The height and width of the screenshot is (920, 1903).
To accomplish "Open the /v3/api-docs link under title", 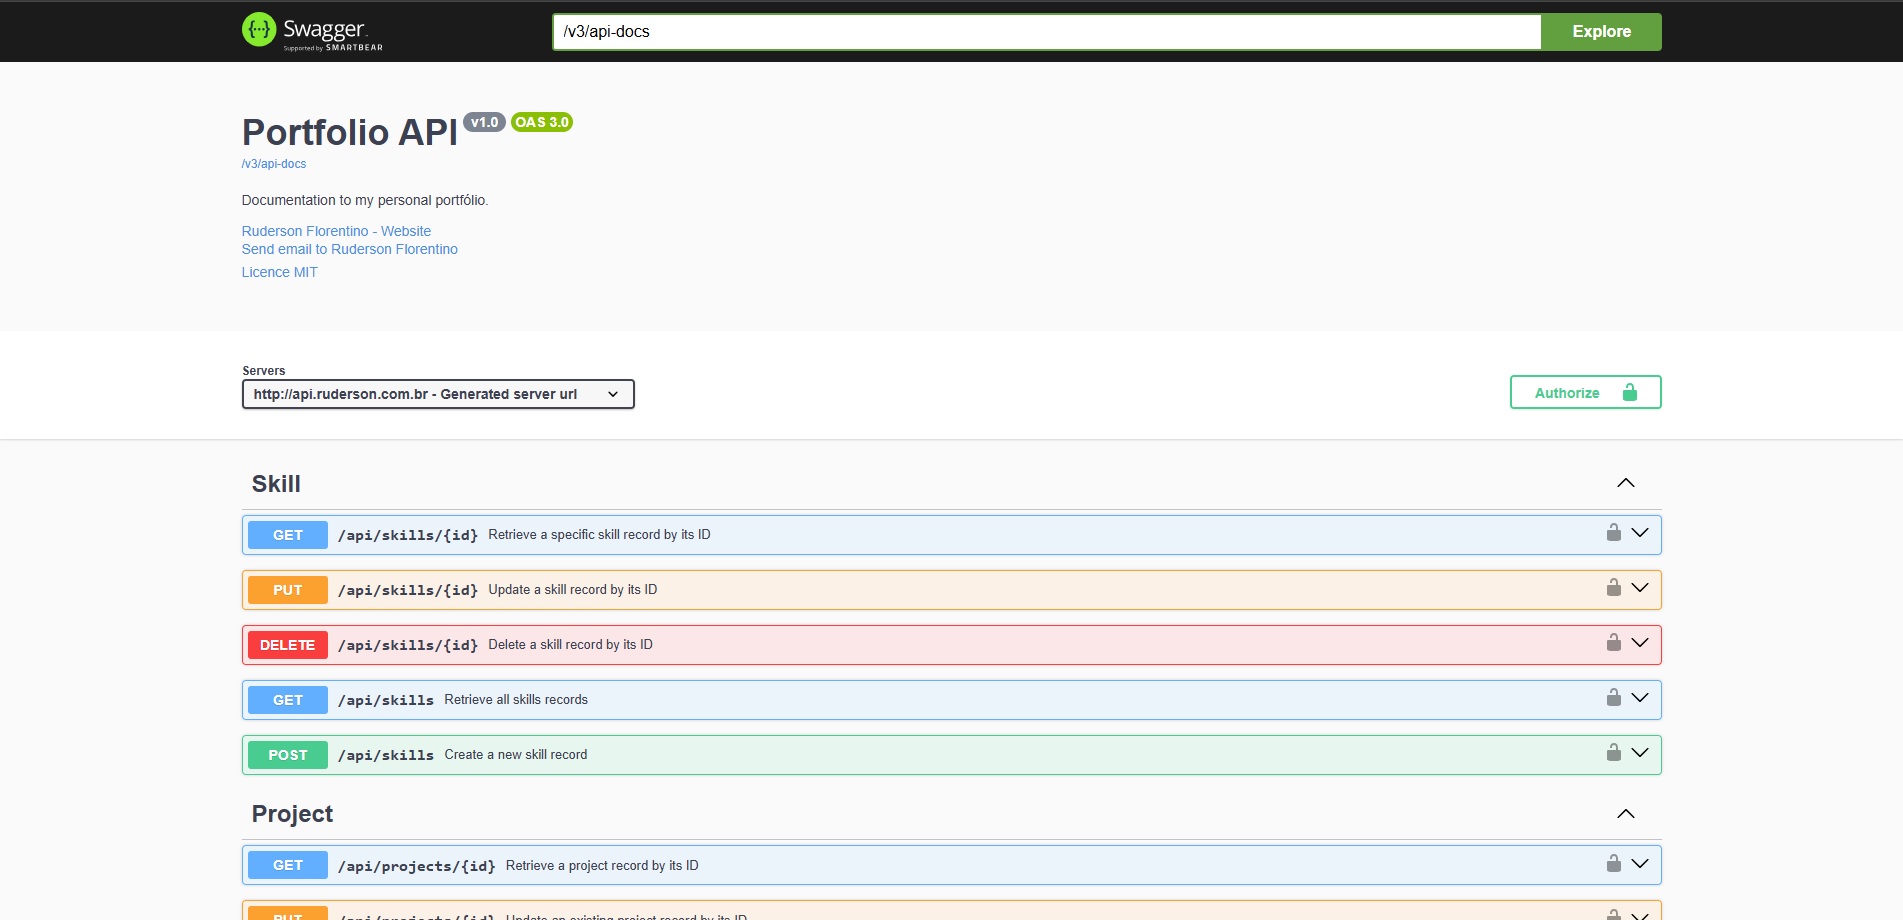I will 274,164.
